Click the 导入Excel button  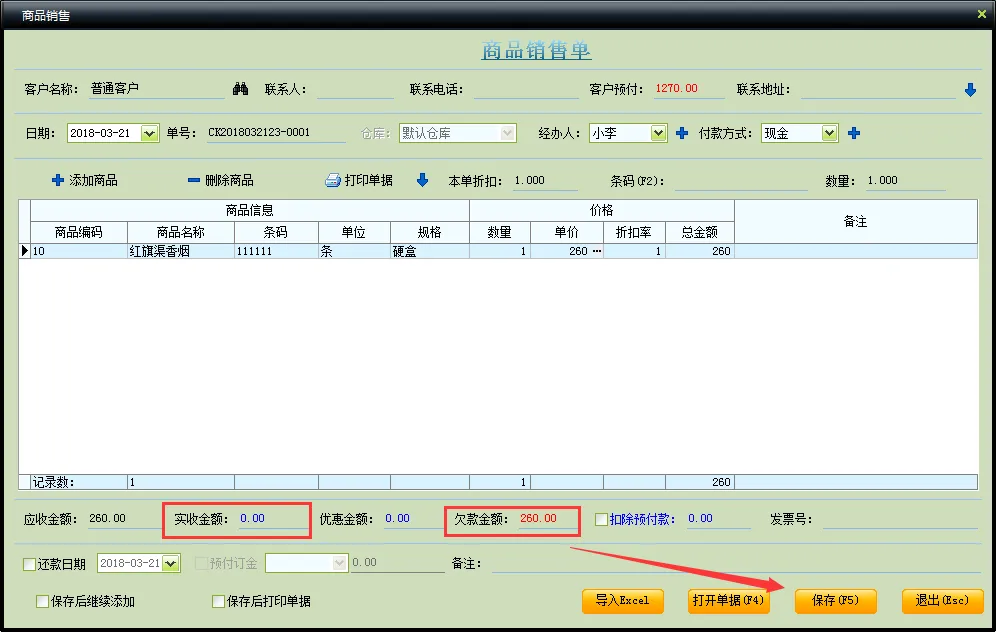(622, 601)
